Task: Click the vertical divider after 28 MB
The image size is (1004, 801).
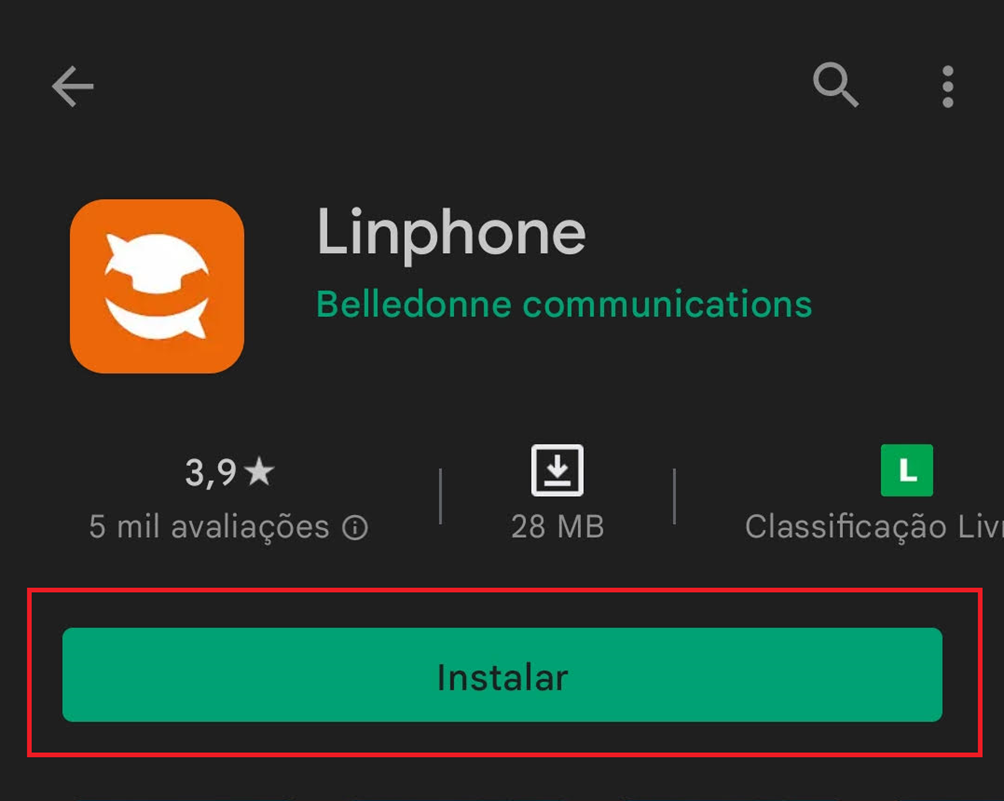Action: pyautogui.click(x=674, y=496)
